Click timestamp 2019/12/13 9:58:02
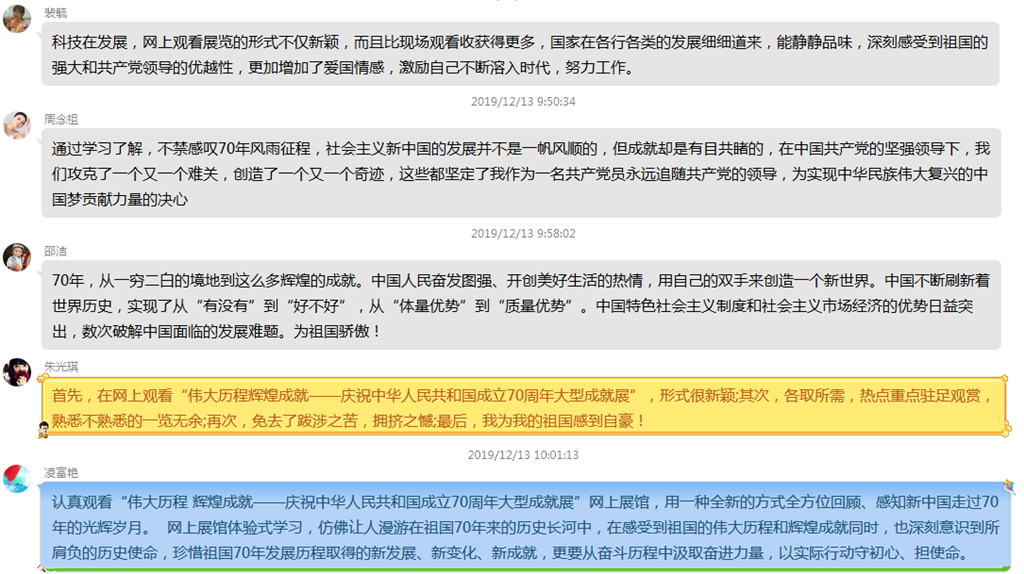The image size is (1024, 574). click(x=523, y=234)
